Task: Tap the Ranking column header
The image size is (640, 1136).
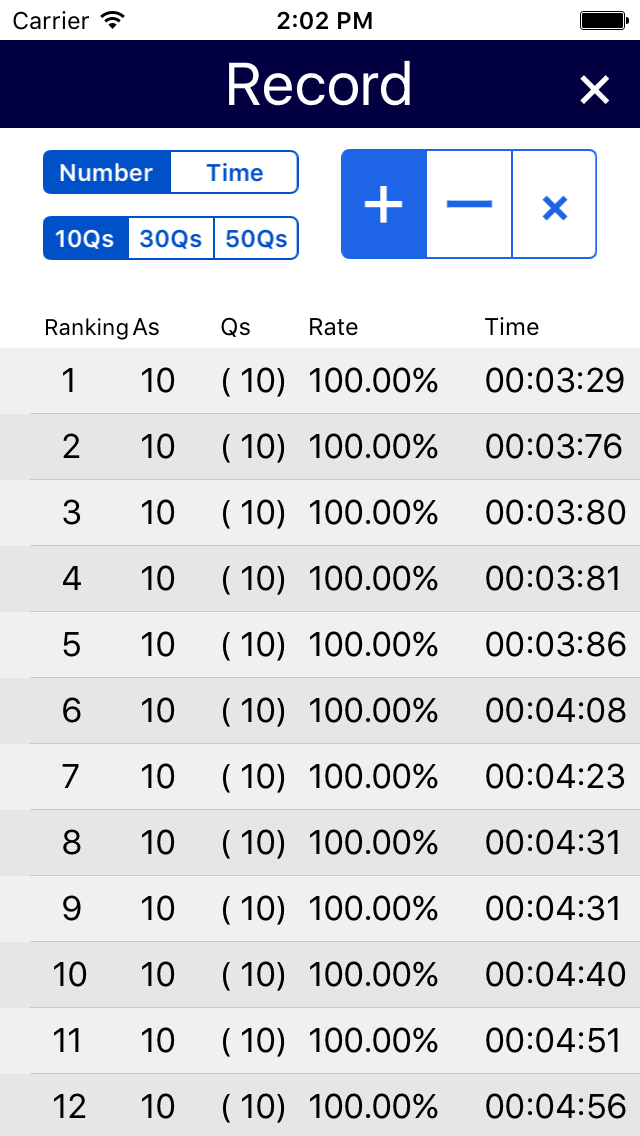Action: coord(86,327)
